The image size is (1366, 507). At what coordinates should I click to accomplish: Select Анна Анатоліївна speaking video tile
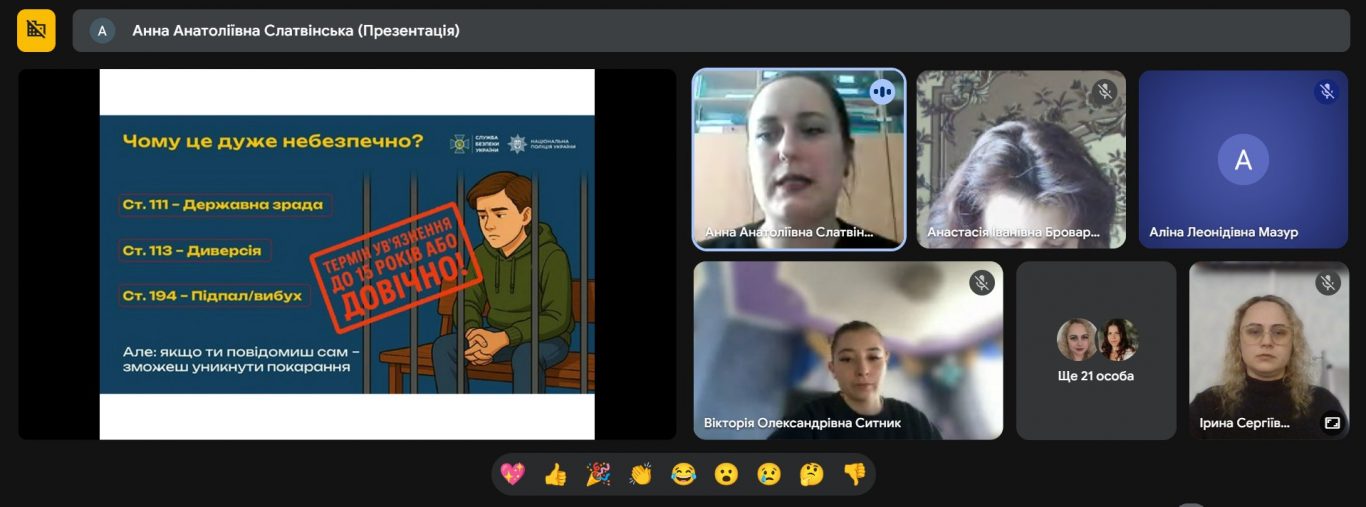point(799,159)
